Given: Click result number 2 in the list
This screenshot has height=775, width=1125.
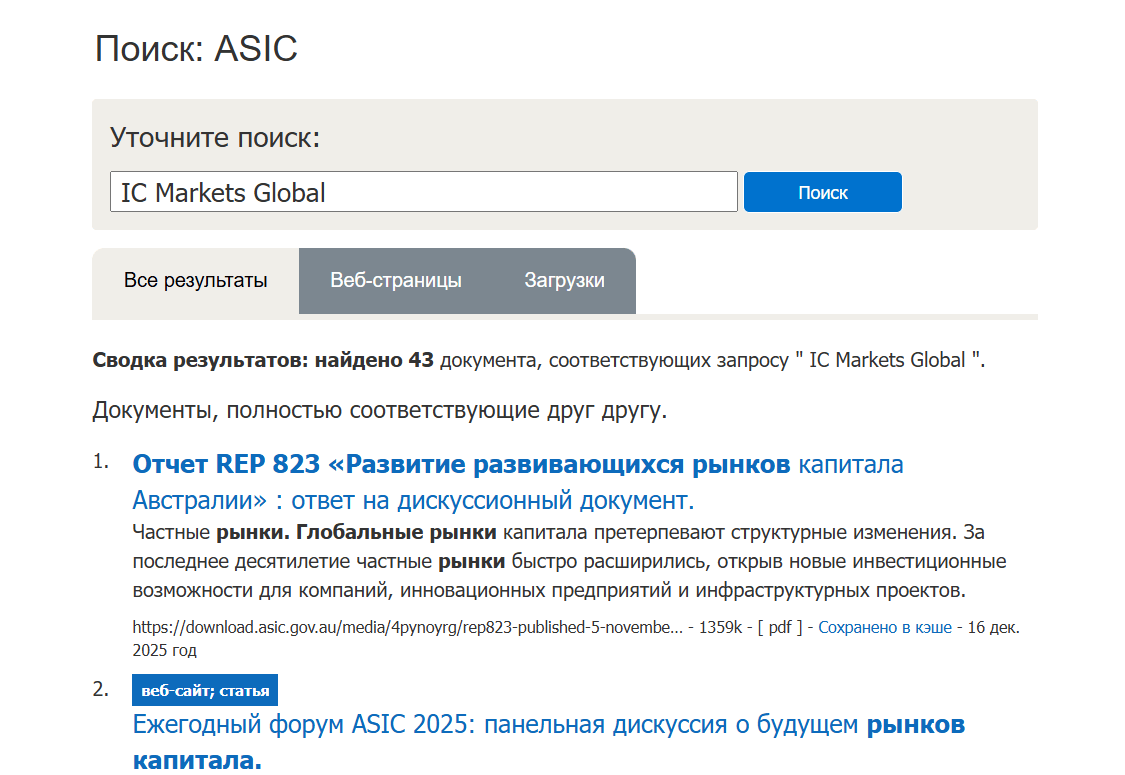Looking at the screenshot, I should pyautogui.click(x=100, y=689).
